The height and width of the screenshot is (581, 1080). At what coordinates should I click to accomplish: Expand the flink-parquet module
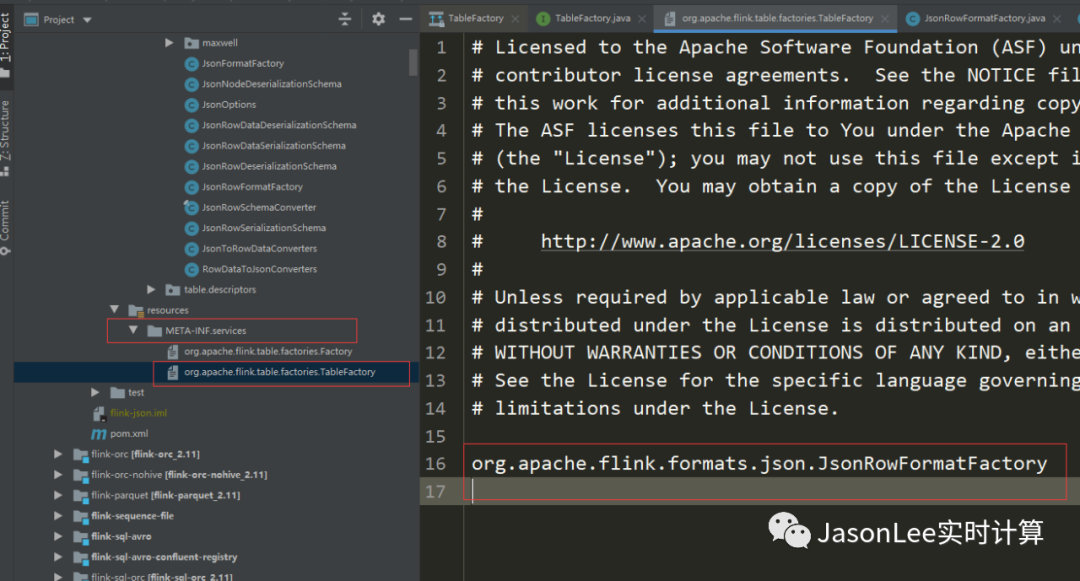(x=58, y=496)
